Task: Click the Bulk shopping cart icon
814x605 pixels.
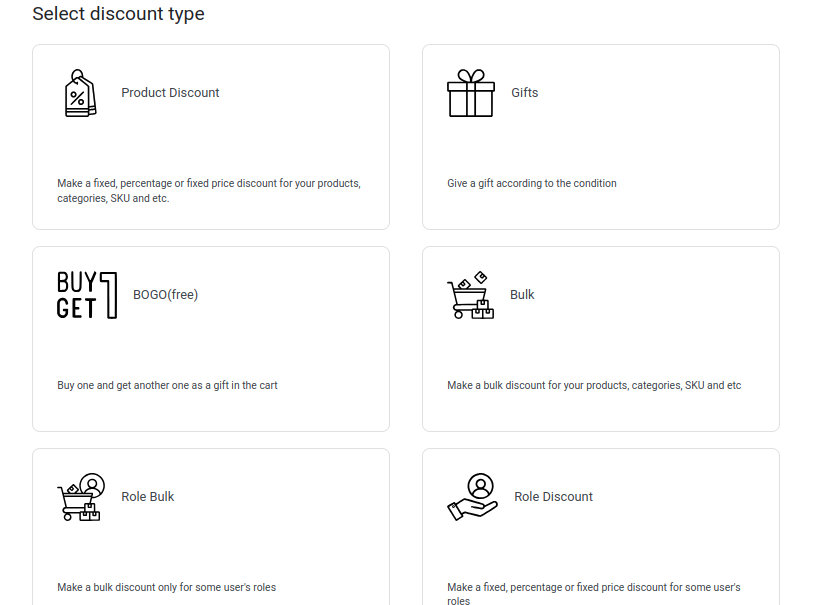Action: [470, 295]
